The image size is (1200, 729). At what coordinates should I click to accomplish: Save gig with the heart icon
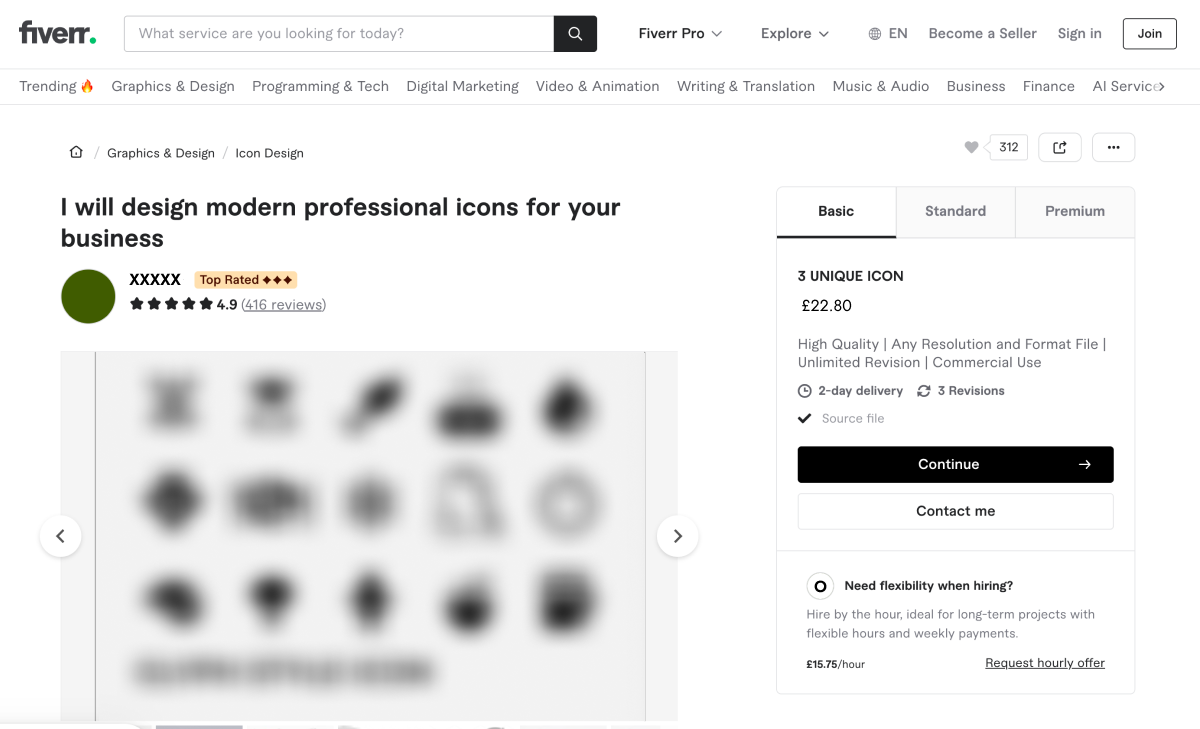pyautogui.click(x=971, y=147)
